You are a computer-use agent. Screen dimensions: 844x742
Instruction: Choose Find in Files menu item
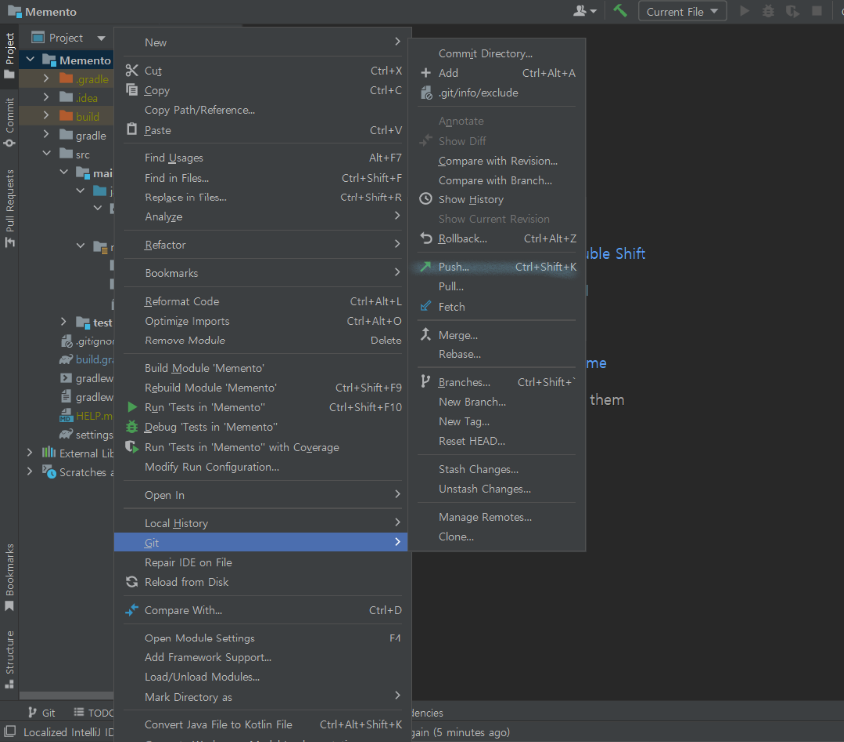(263, 178)
